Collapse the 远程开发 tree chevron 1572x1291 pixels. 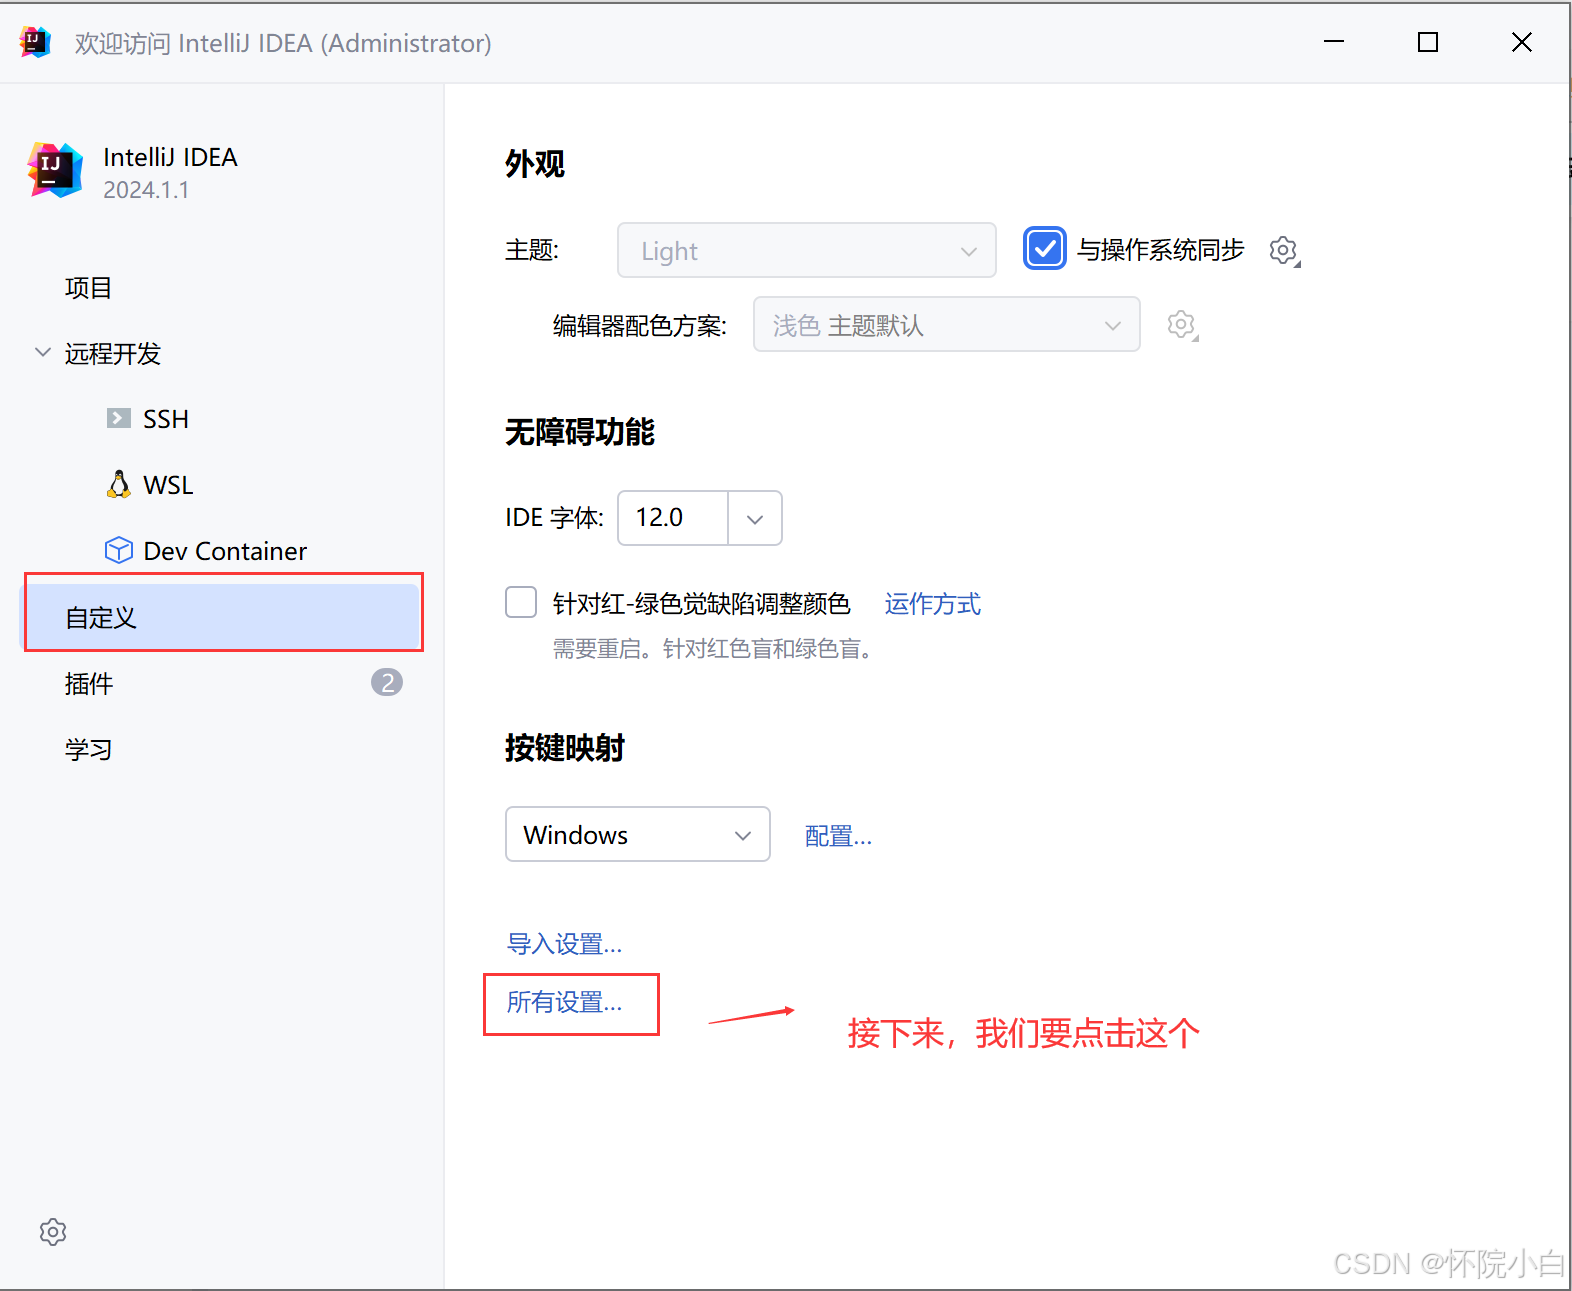43,352
